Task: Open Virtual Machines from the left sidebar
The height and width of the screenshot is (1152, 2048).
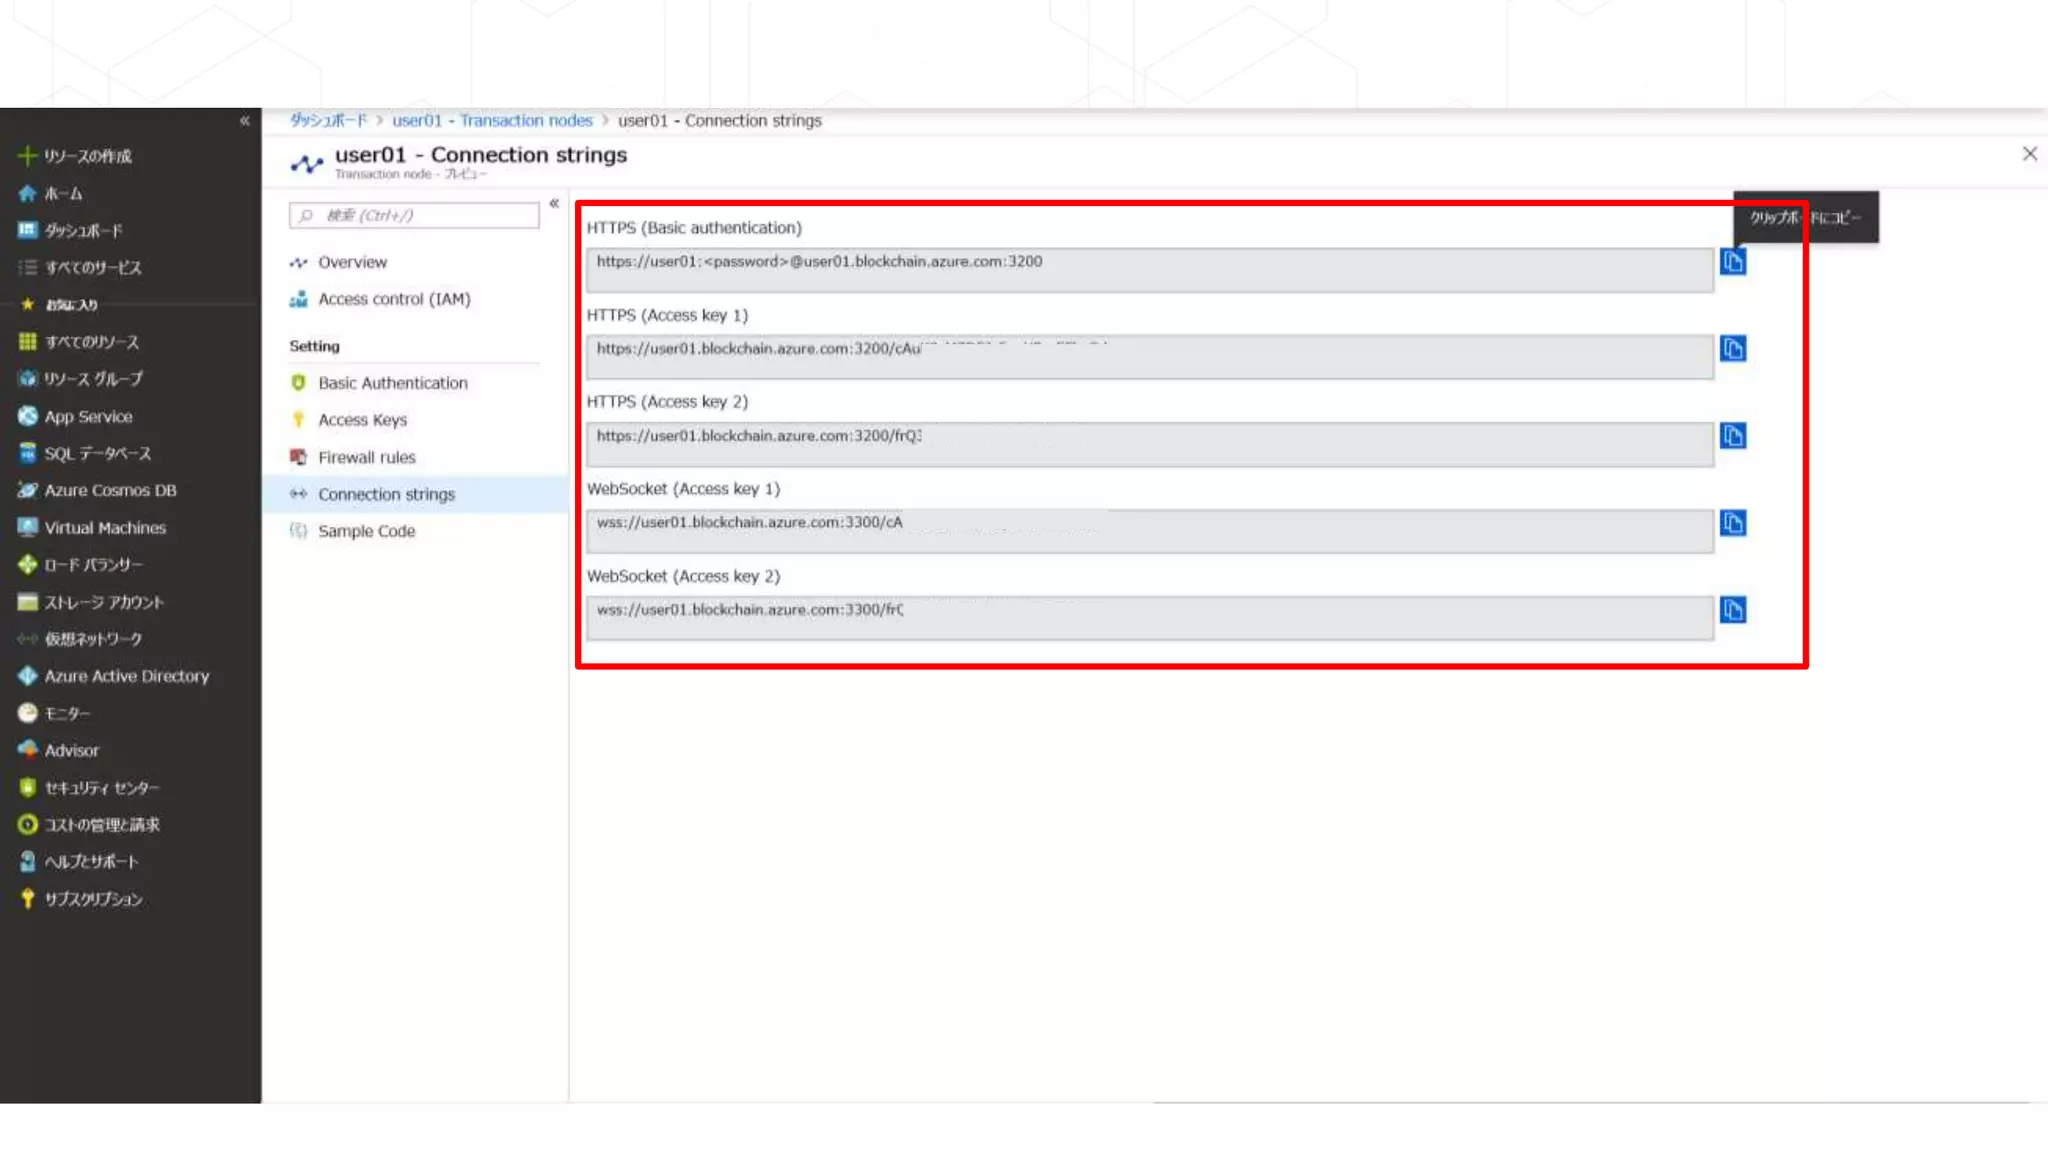Action: 104,527
